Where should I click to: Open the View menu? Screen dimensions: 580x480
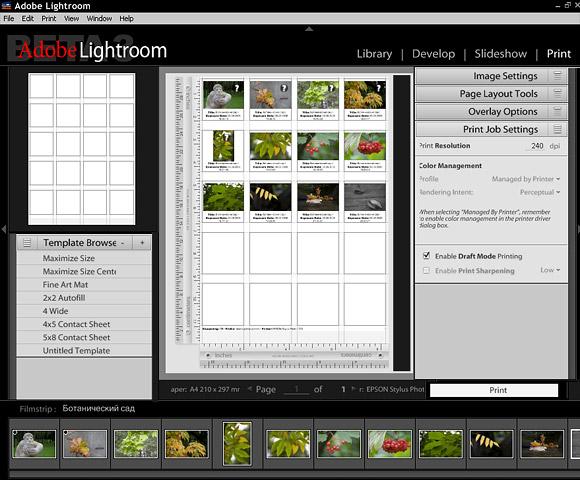pyautogui.click(x=71, y=18)
